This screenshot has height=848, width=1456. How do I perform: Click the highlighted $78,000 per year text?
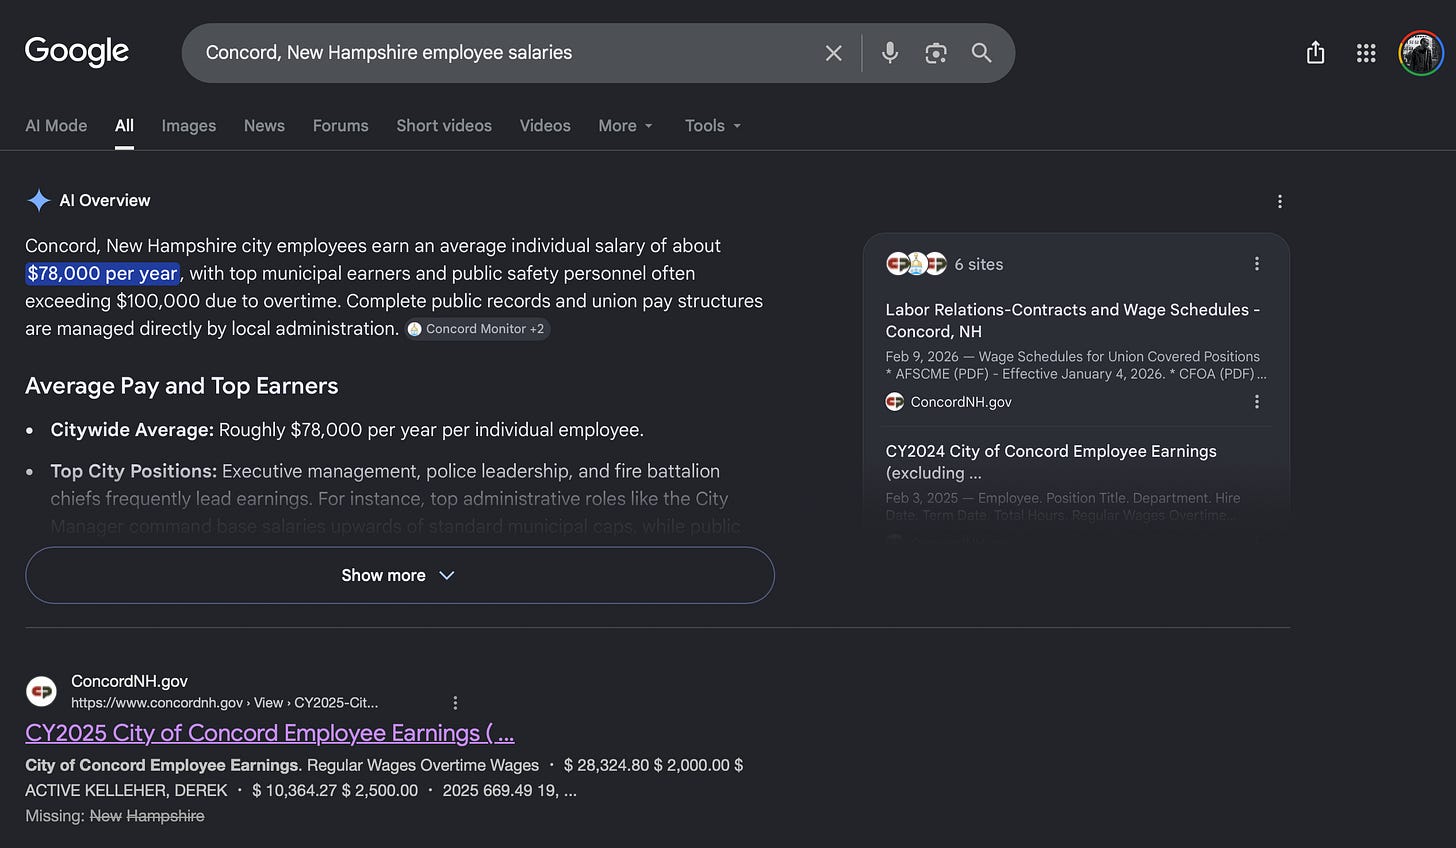coord(102,273)
